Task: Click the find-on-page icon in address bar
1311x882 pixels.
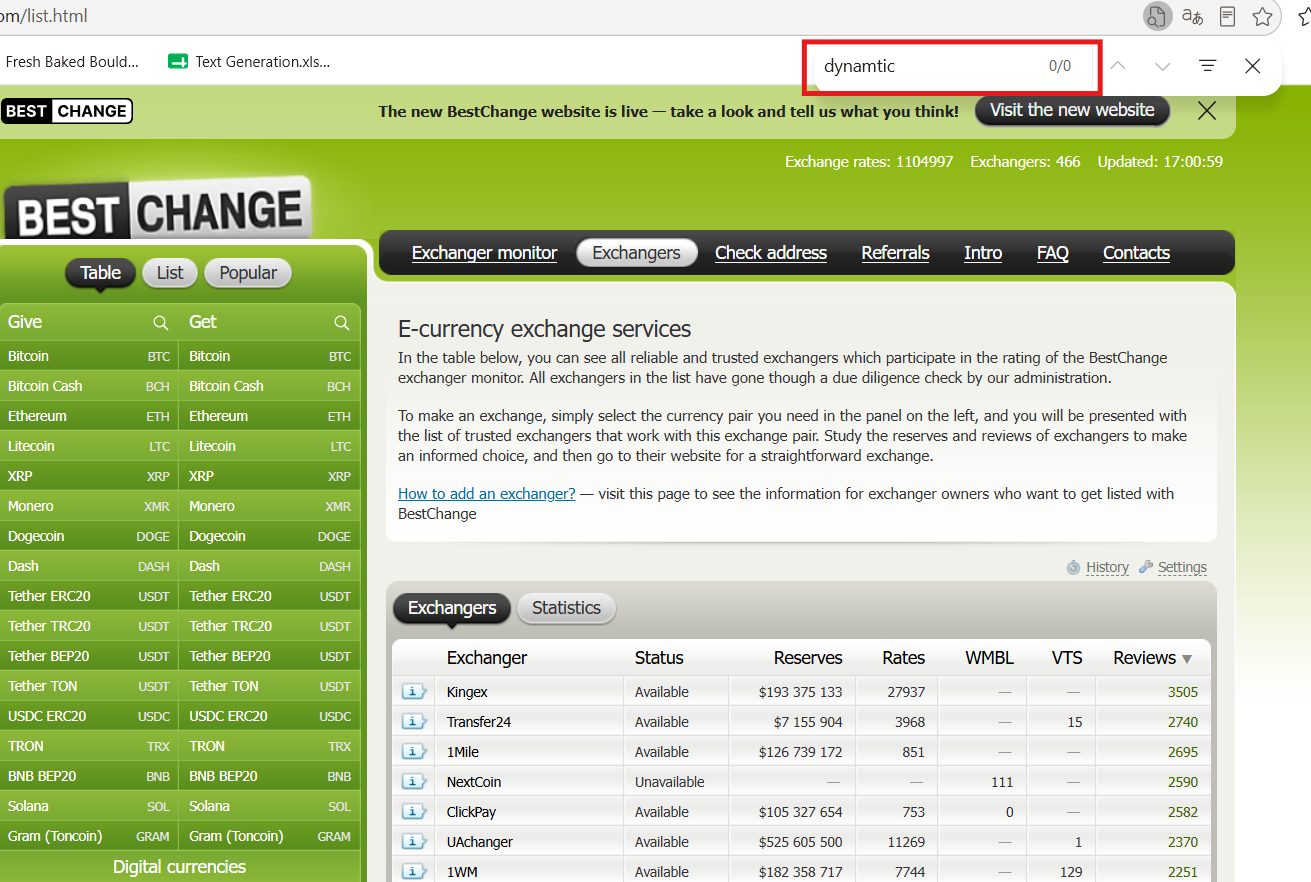Action: tap(1156, 16)
